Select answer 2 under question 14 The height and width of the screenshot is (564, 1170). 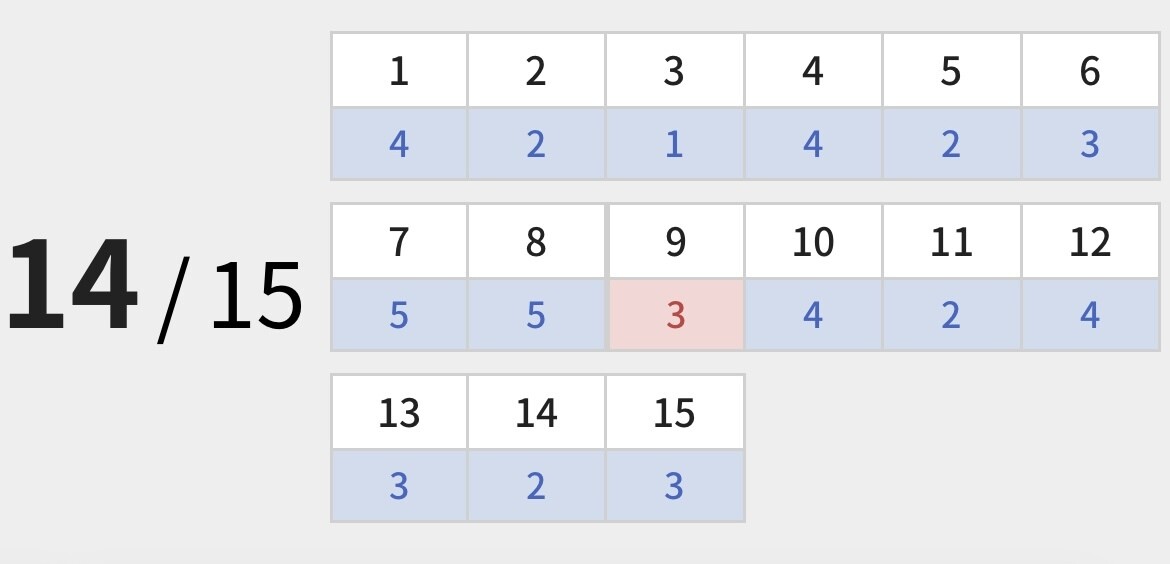point(536,486)
